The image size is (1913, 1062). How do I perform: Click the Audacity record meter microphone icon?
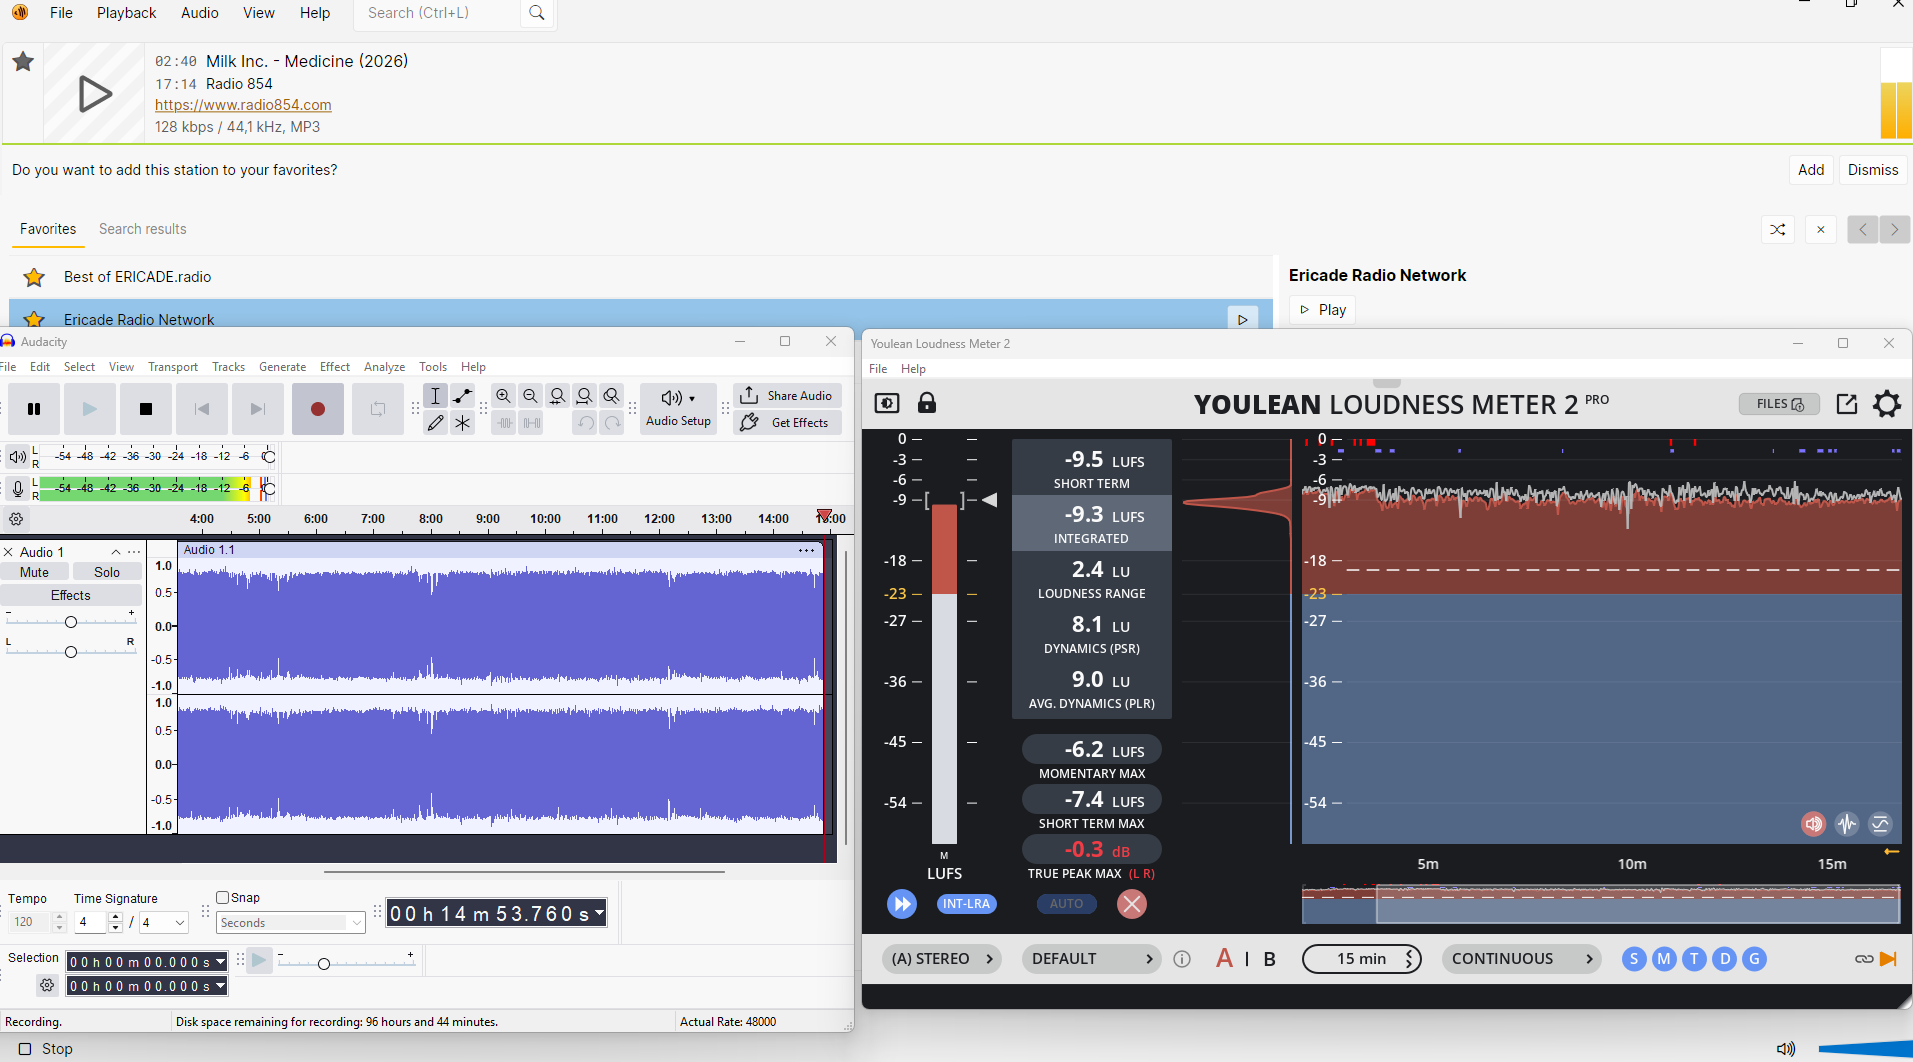[17, 489]
